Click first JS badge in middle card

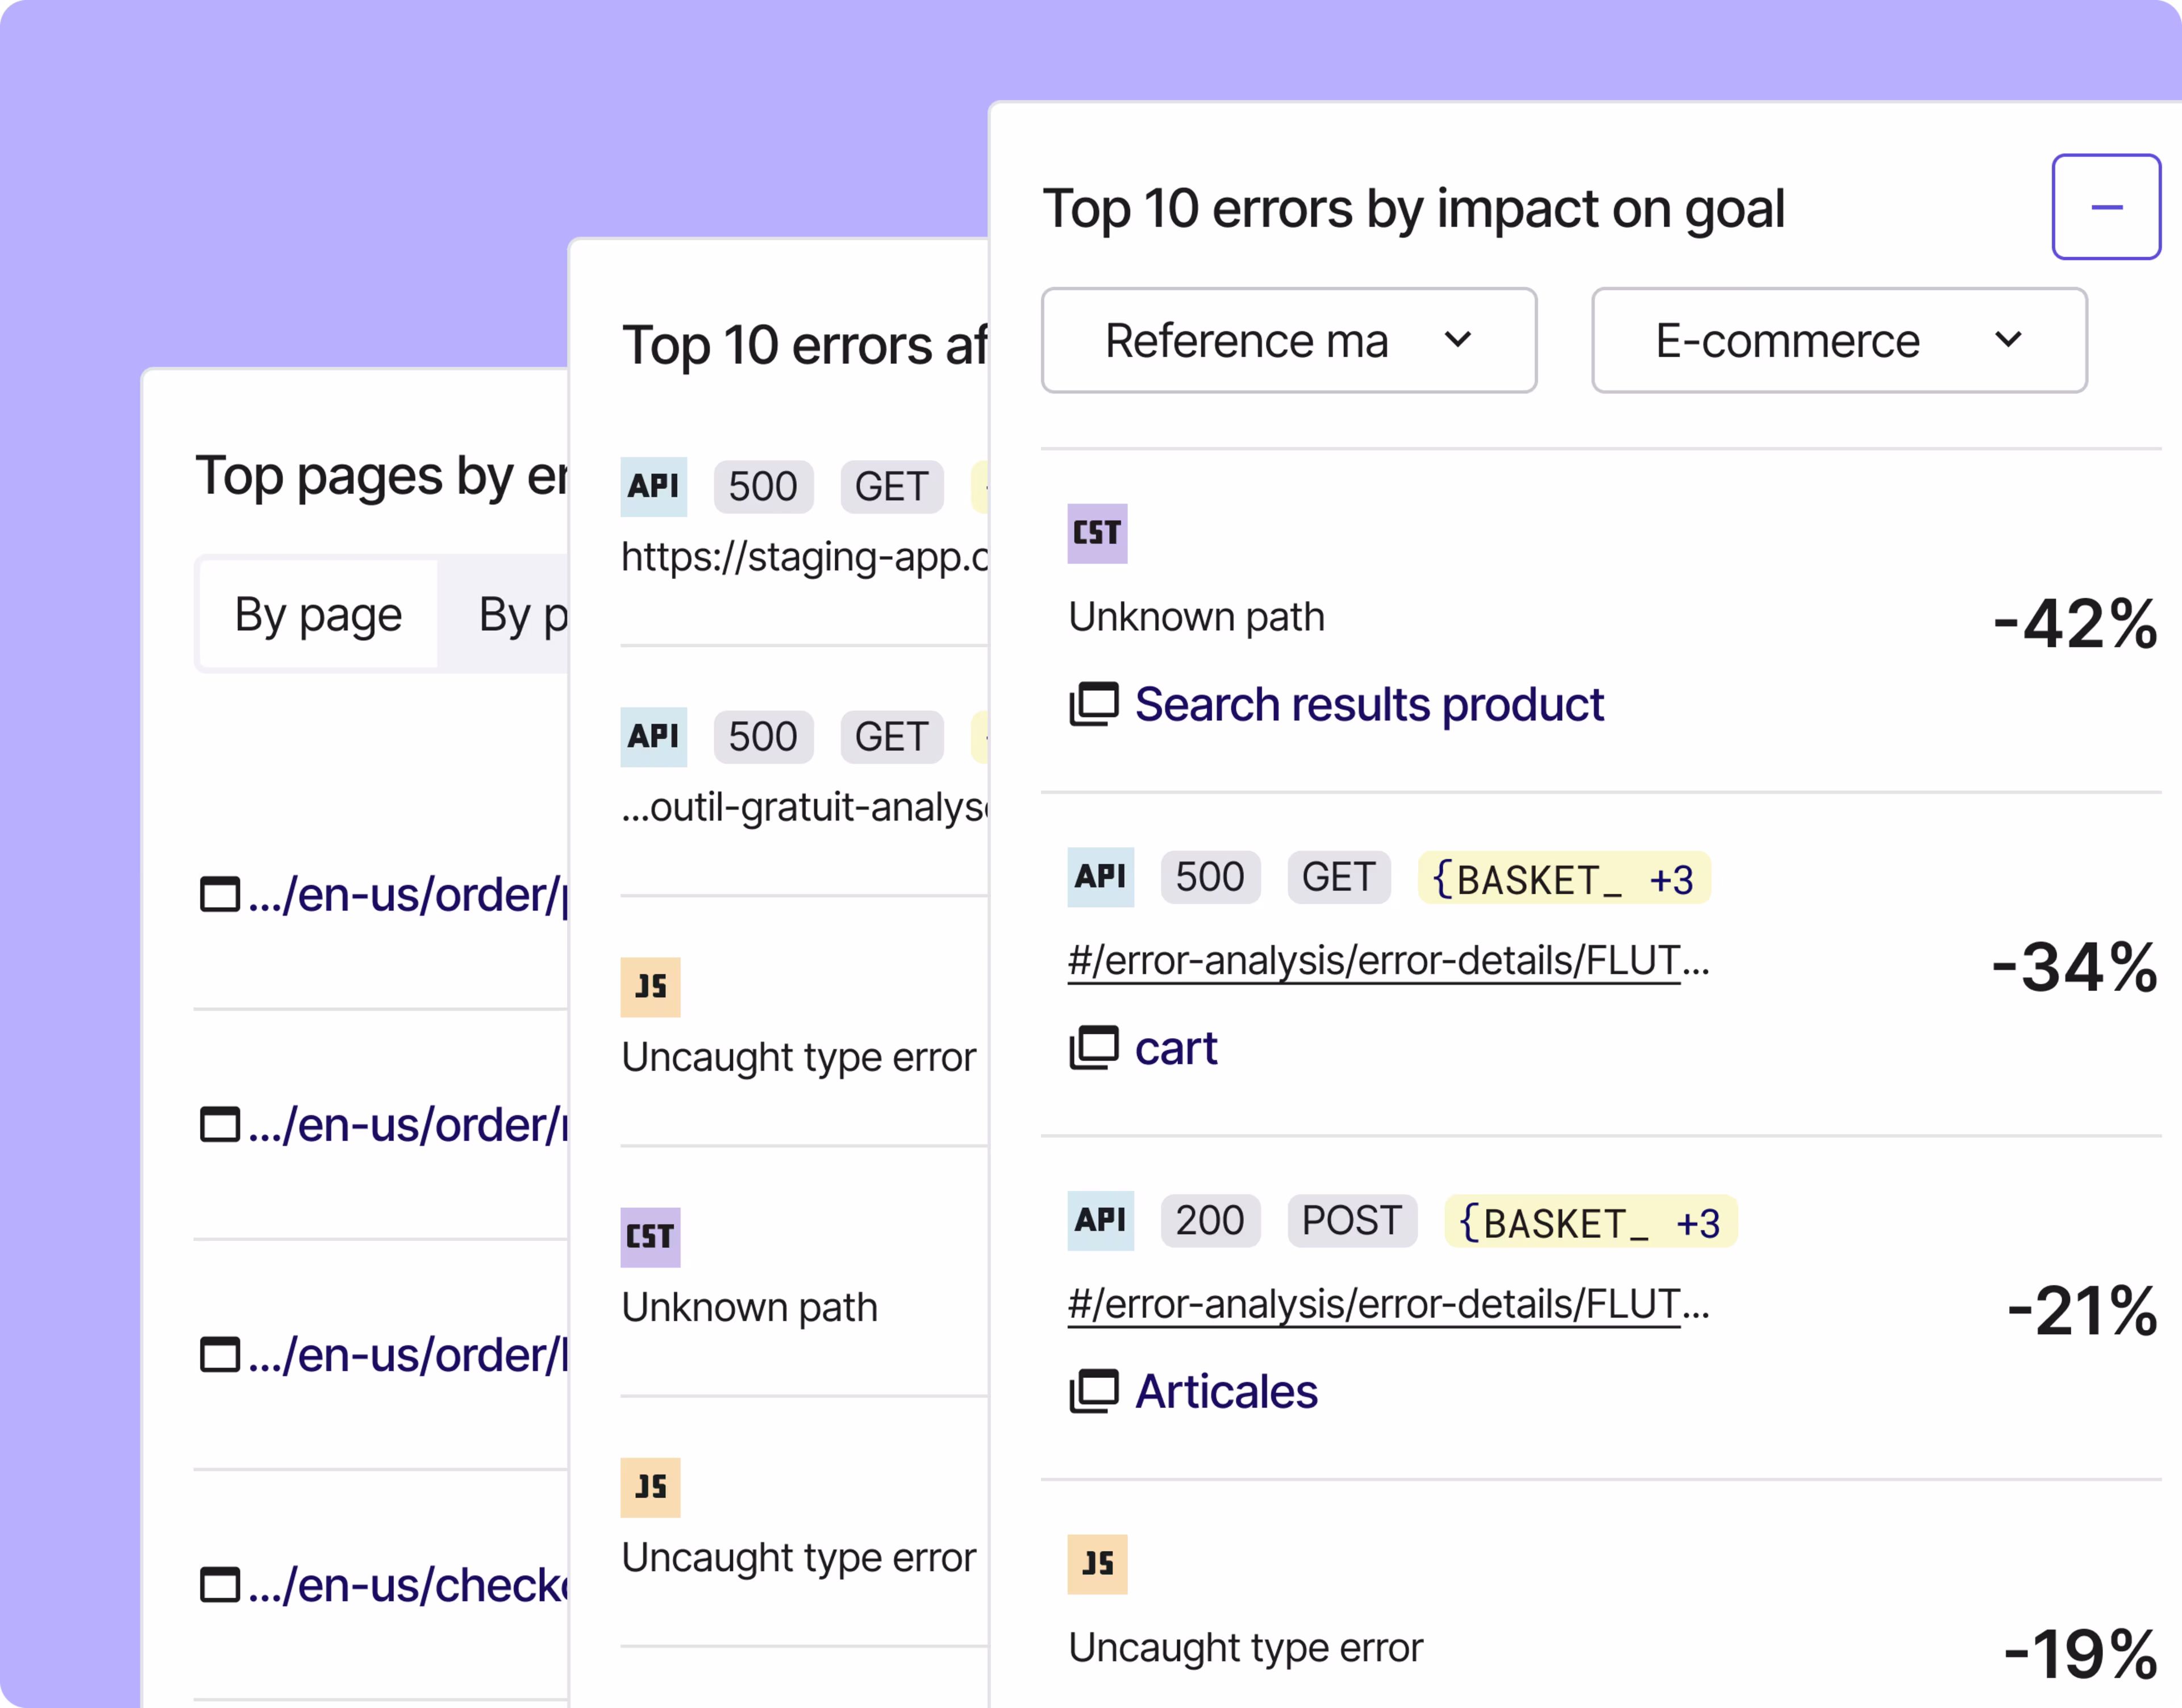click(x=650, y=987)
